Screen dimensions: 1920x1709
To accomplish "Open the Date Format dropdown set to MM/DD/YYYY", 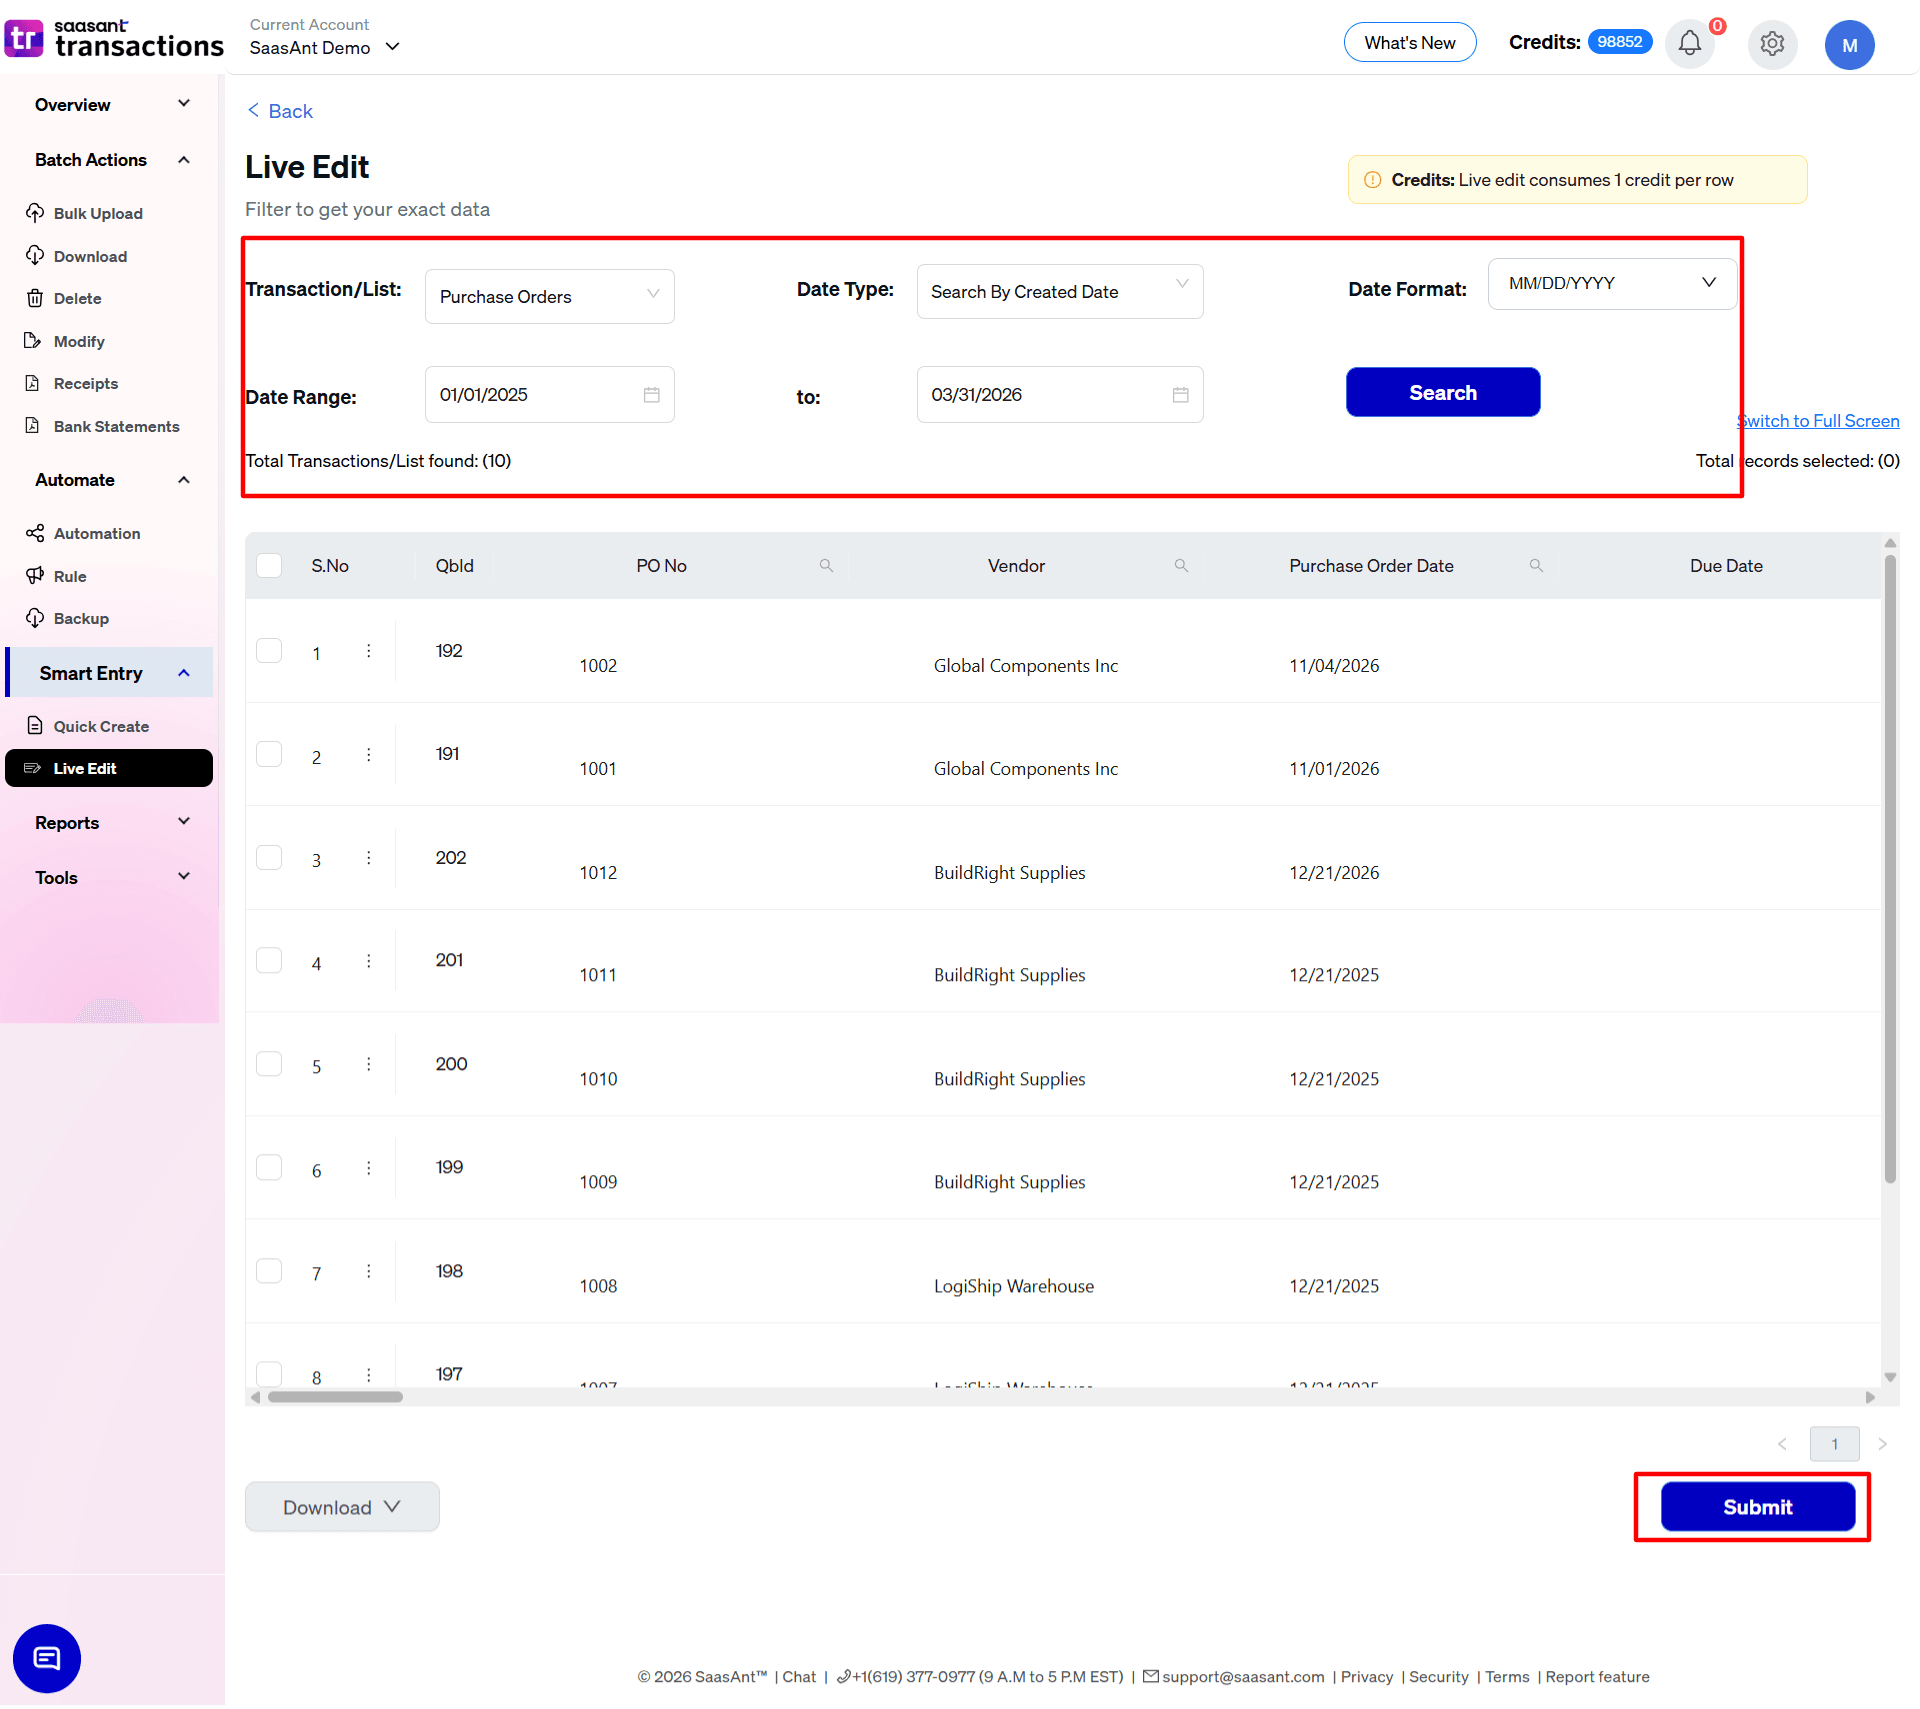I will click(x=1610, y=283).
